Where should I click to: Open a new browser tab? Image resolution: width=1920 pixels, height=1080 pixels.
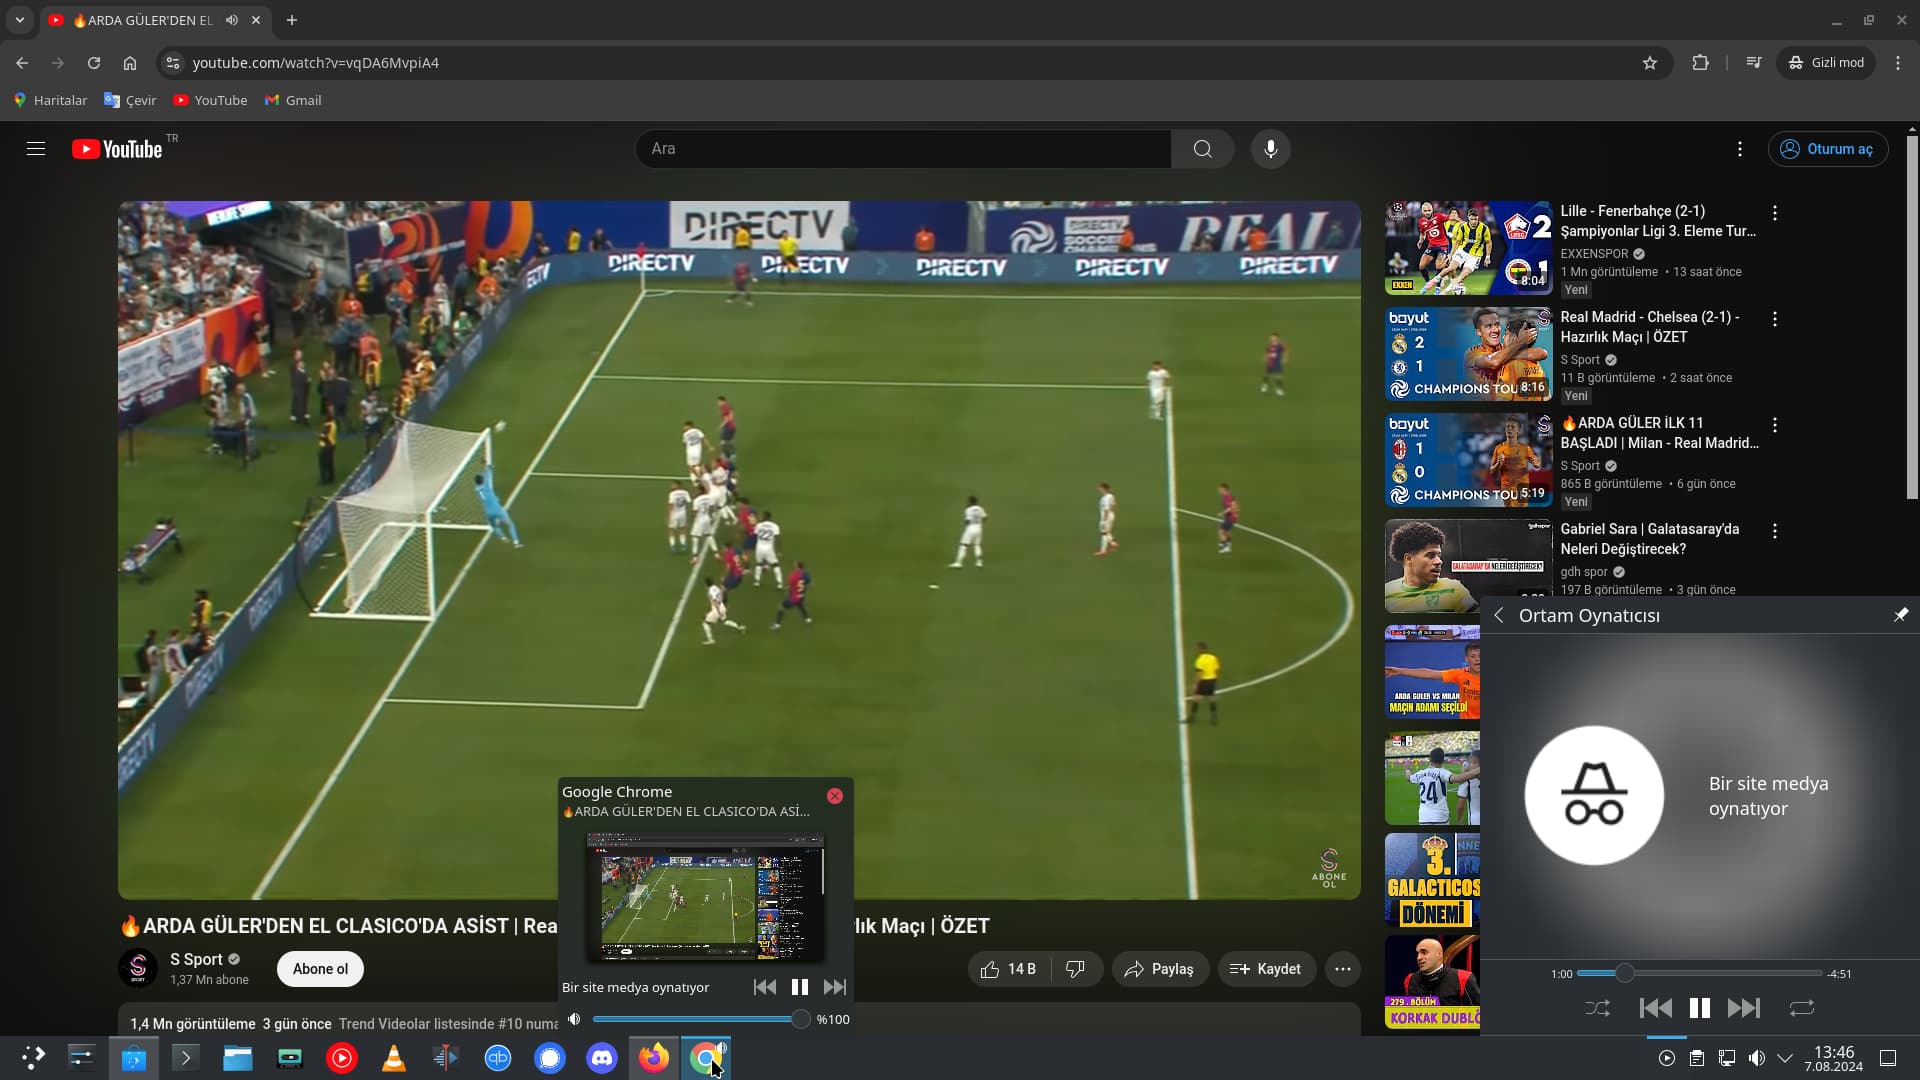pos(292,20)
